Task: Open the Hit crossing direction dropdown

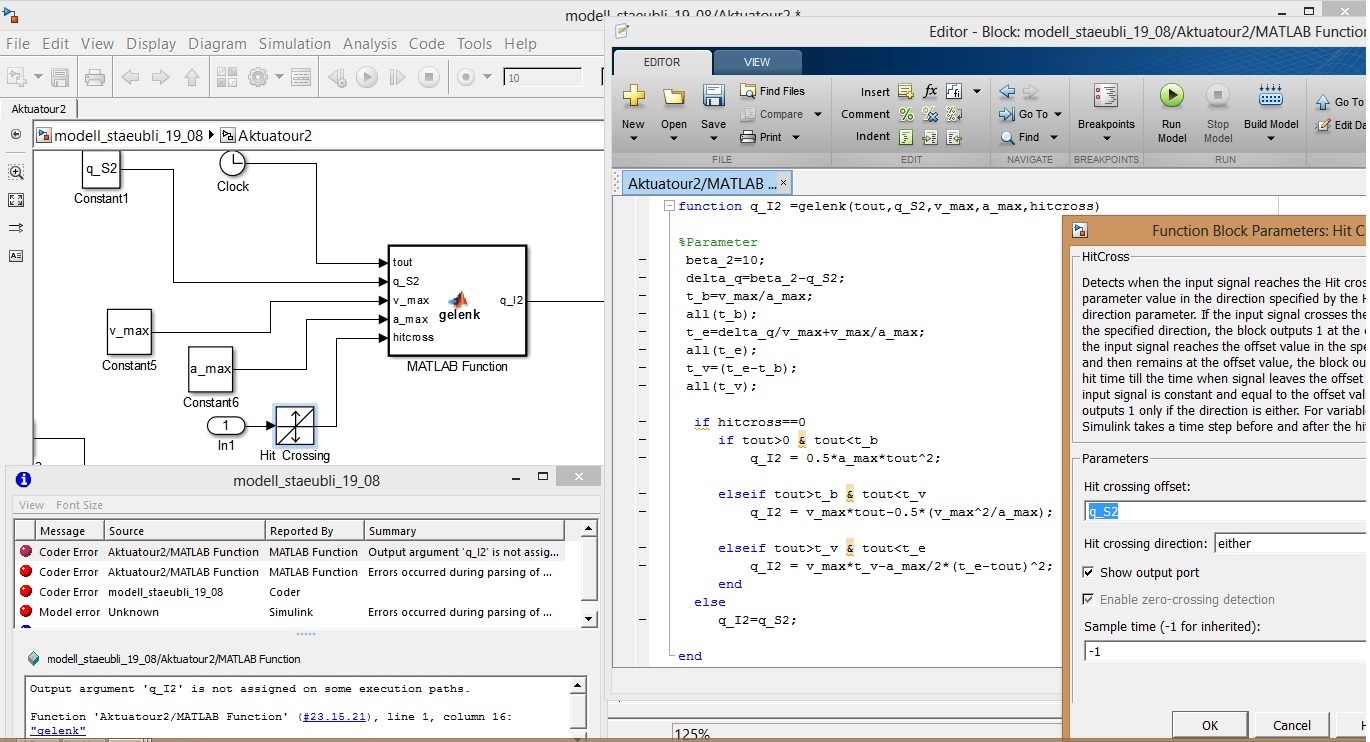Action: (1288, 544)
